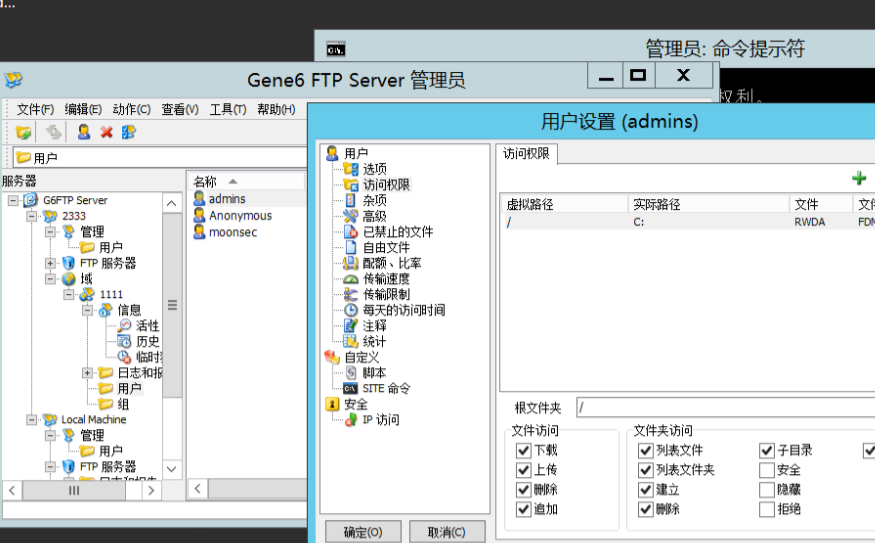Click the server tree scroll up arrow

(x=172, y=203)
